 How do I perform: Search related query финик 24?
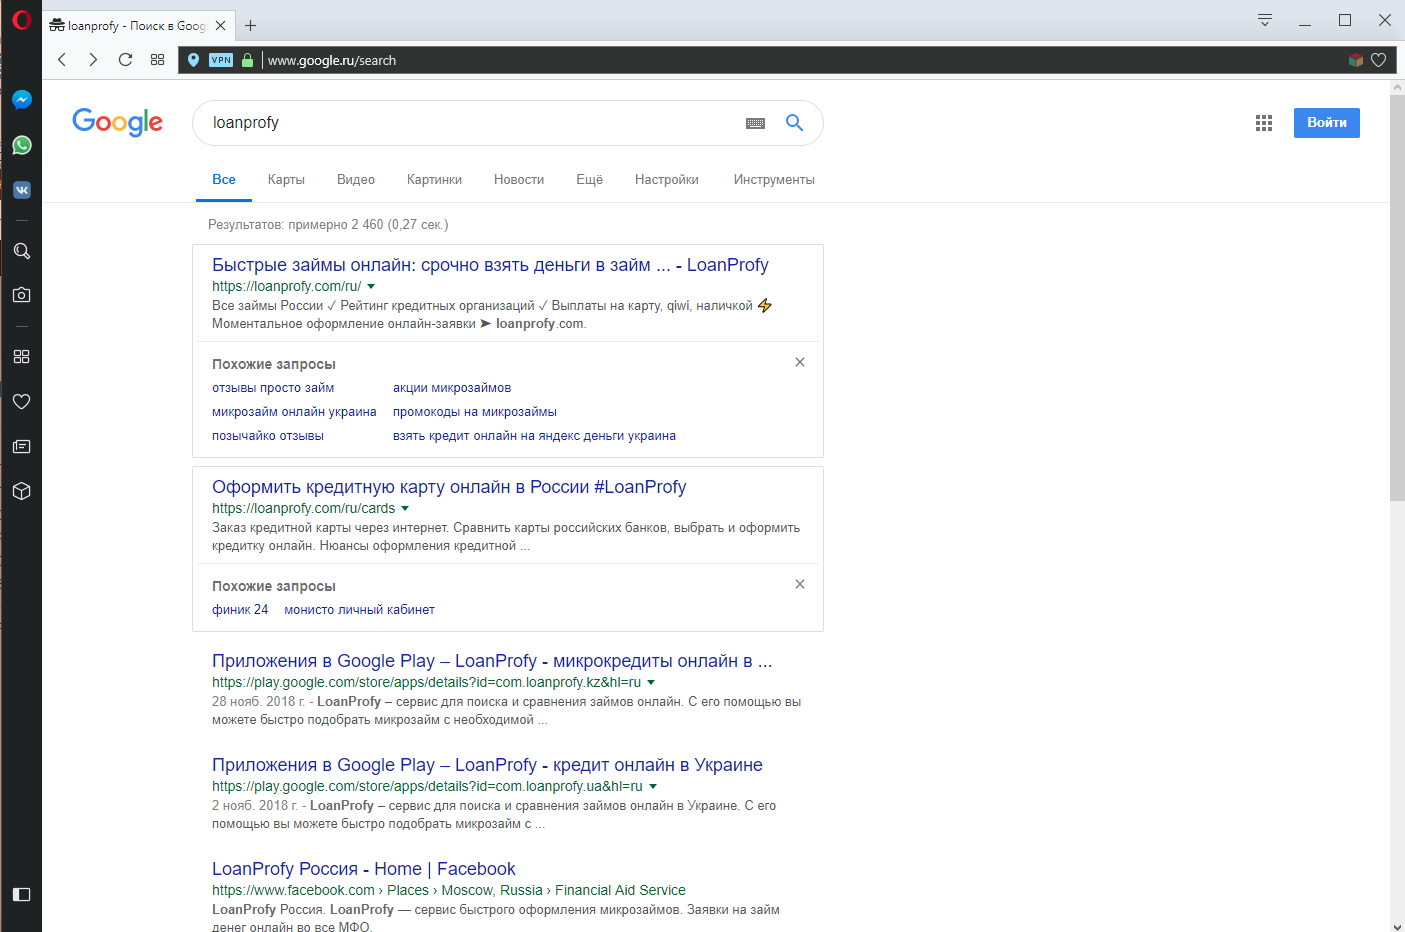click(240, 610)
